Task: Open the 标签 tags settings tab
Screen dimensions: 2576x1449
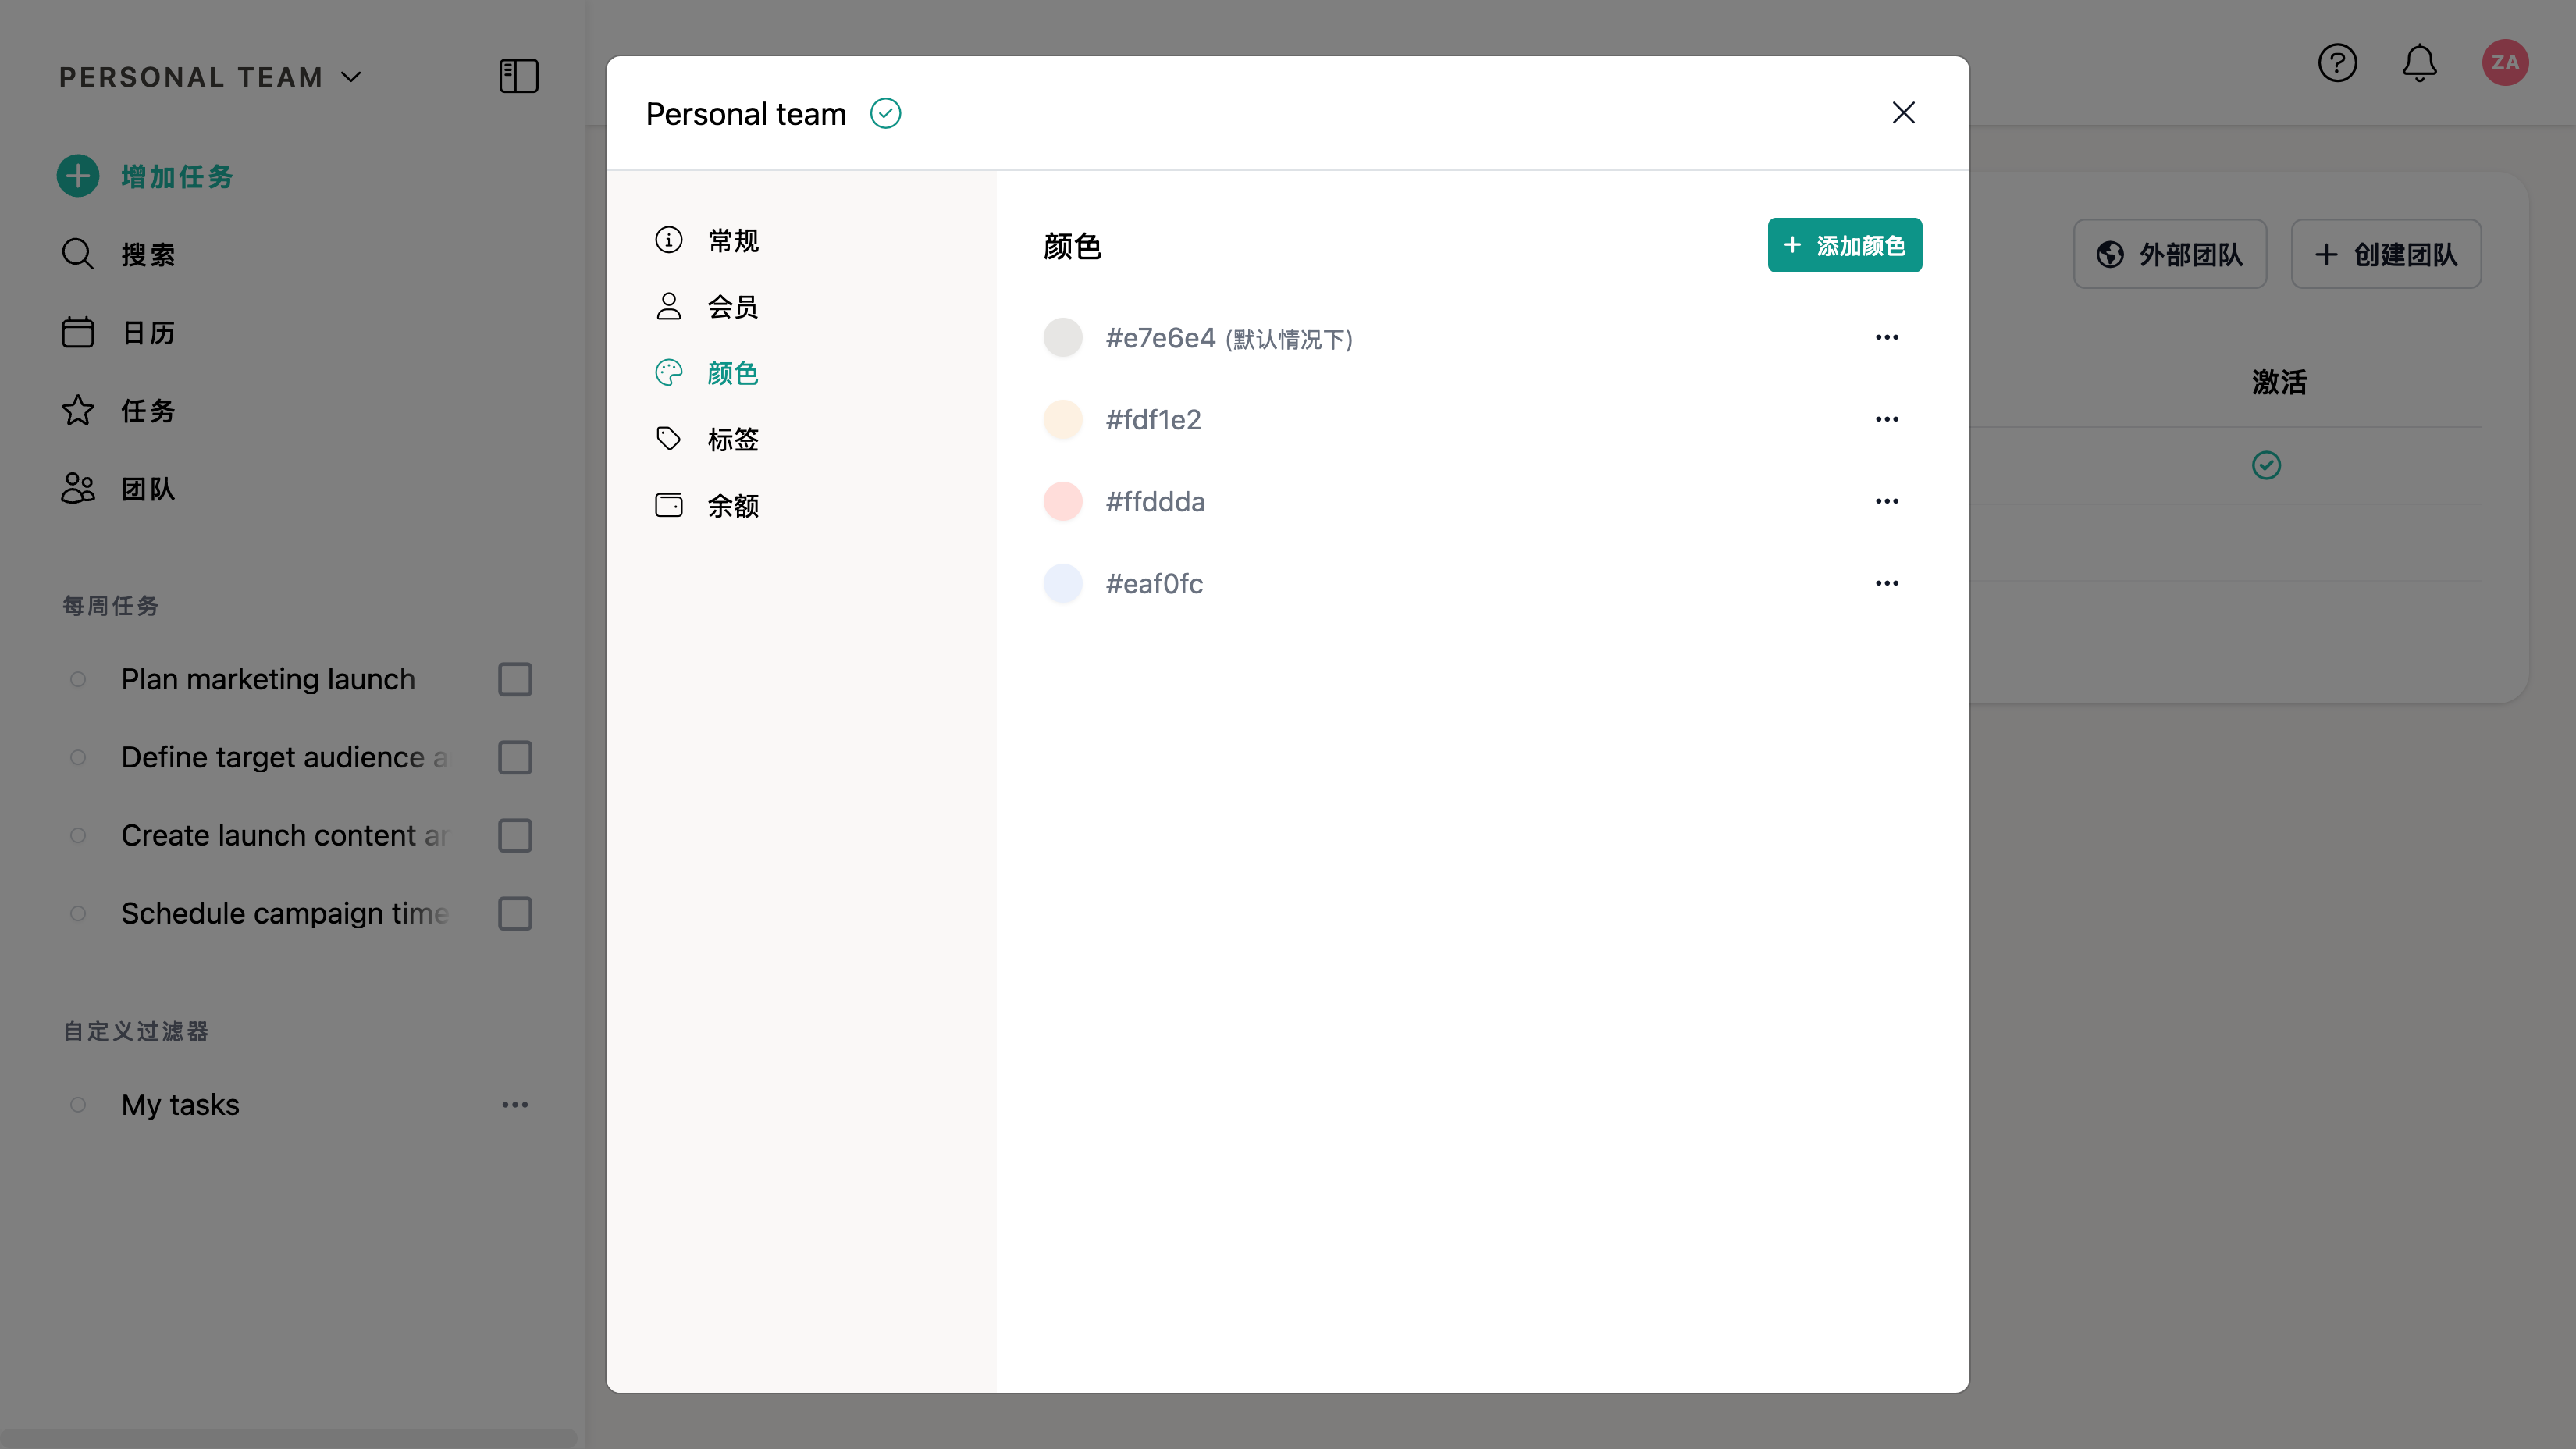Action: click(x=731, y=439)
